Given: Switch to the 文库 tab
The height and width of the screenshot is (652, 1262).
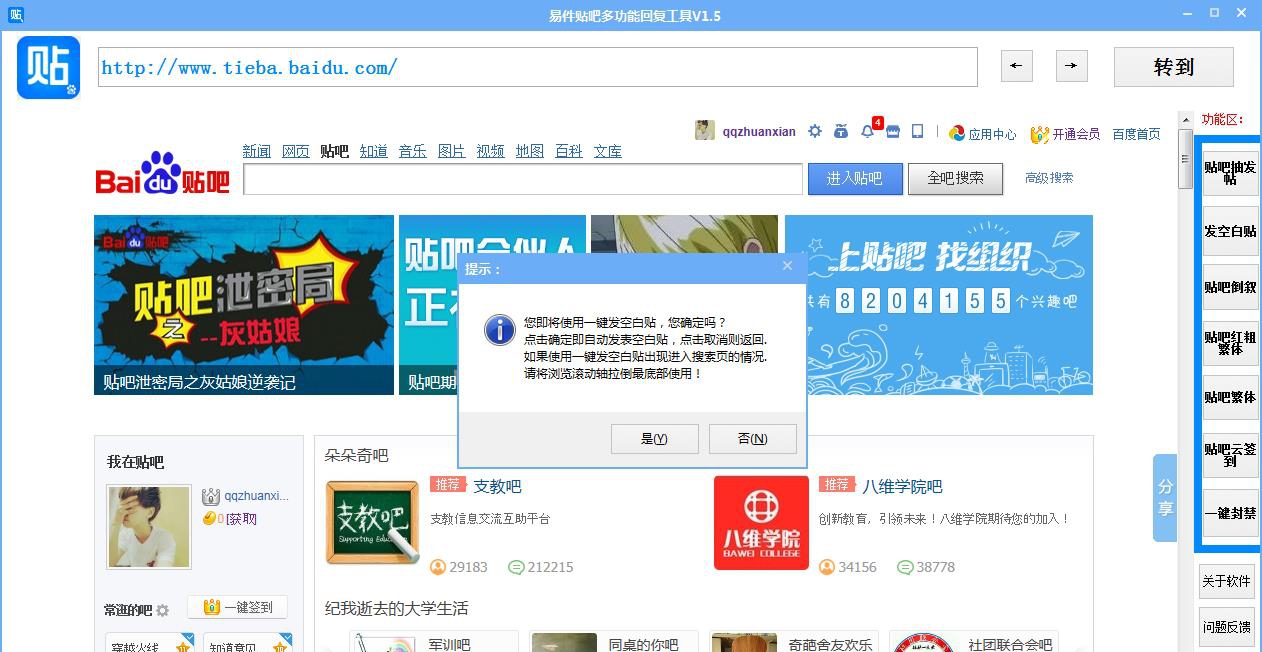Looking at the screenshot, I should pyautogui.click(x=608, y=151).
